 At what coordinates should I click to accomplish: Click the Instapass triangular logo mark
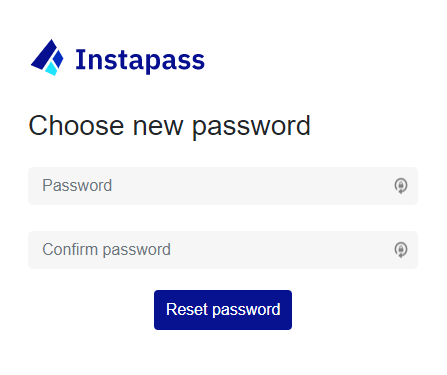click(47, 57)
